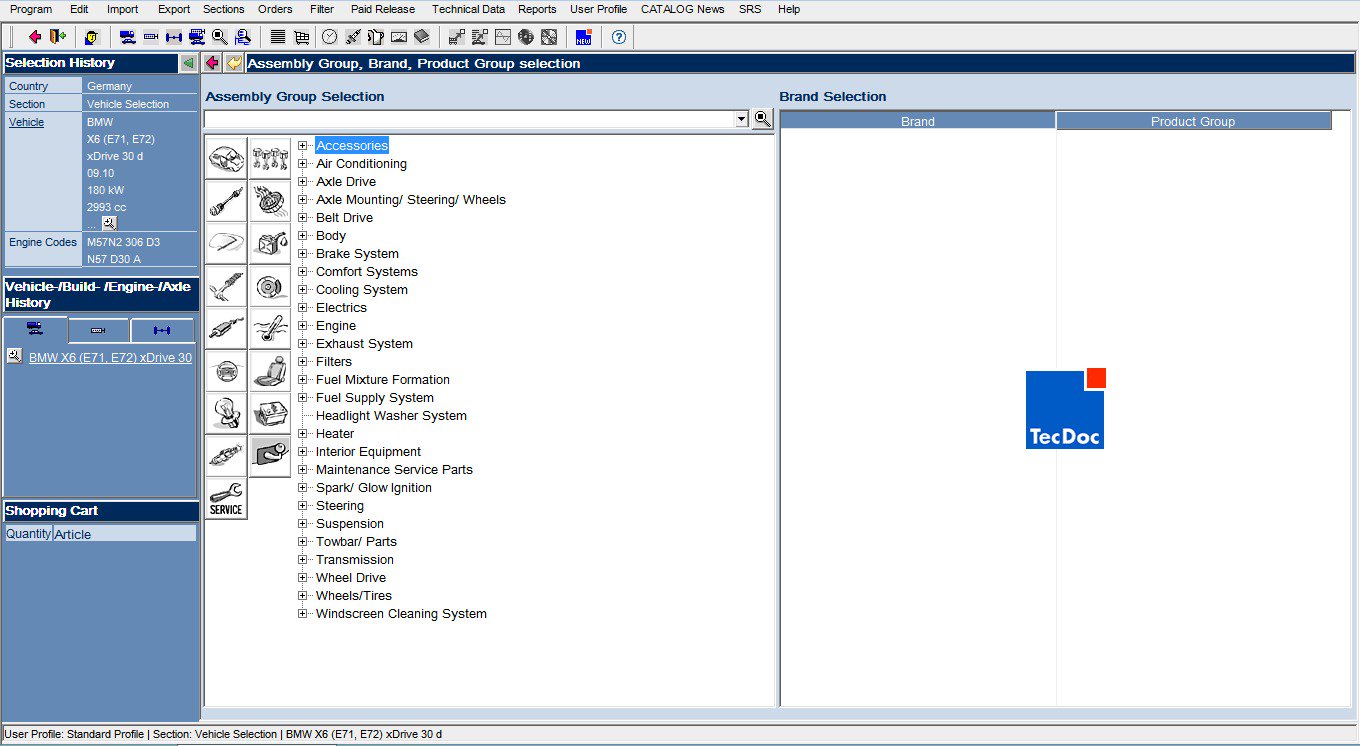Open the shopping cart toolbar icon

click(x=300, y=37)
